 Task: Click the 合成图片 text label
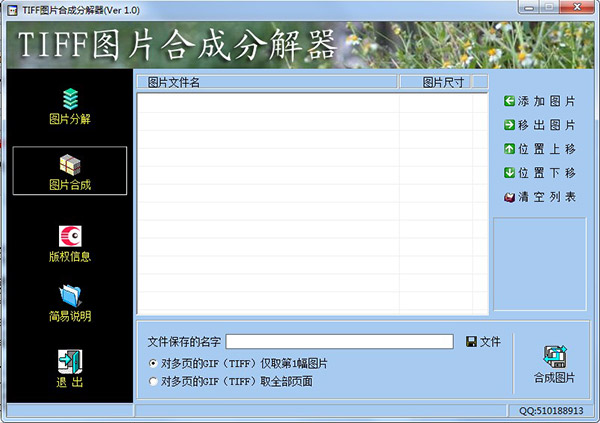pos(554,377)
